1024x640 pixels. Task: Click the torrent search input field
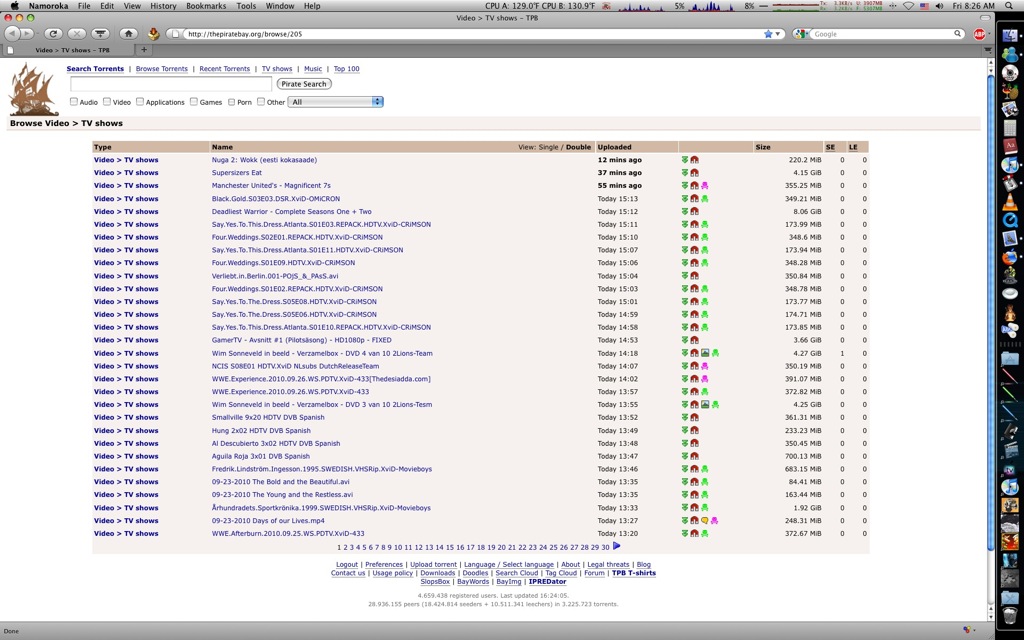pos(170,84)
